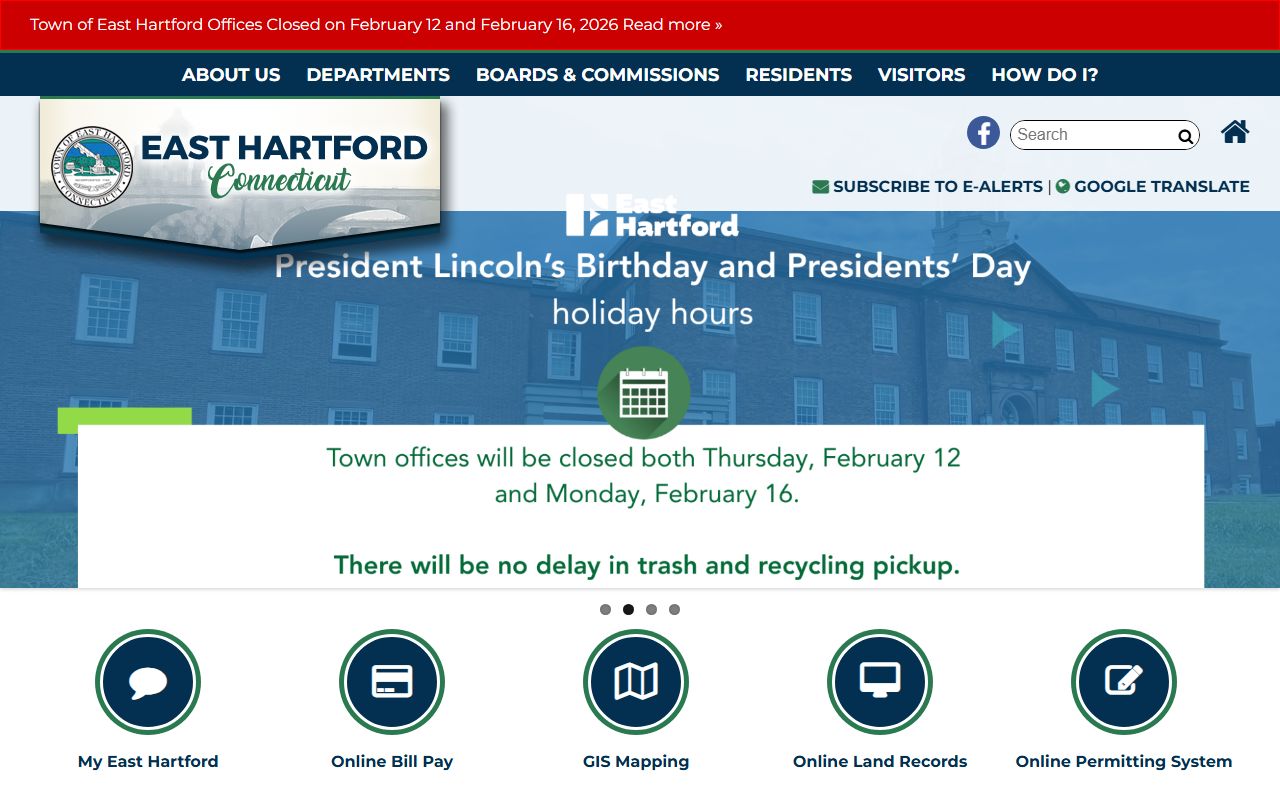Open the Residents menu
The image size is (1280, 800).
click(798, 75)
